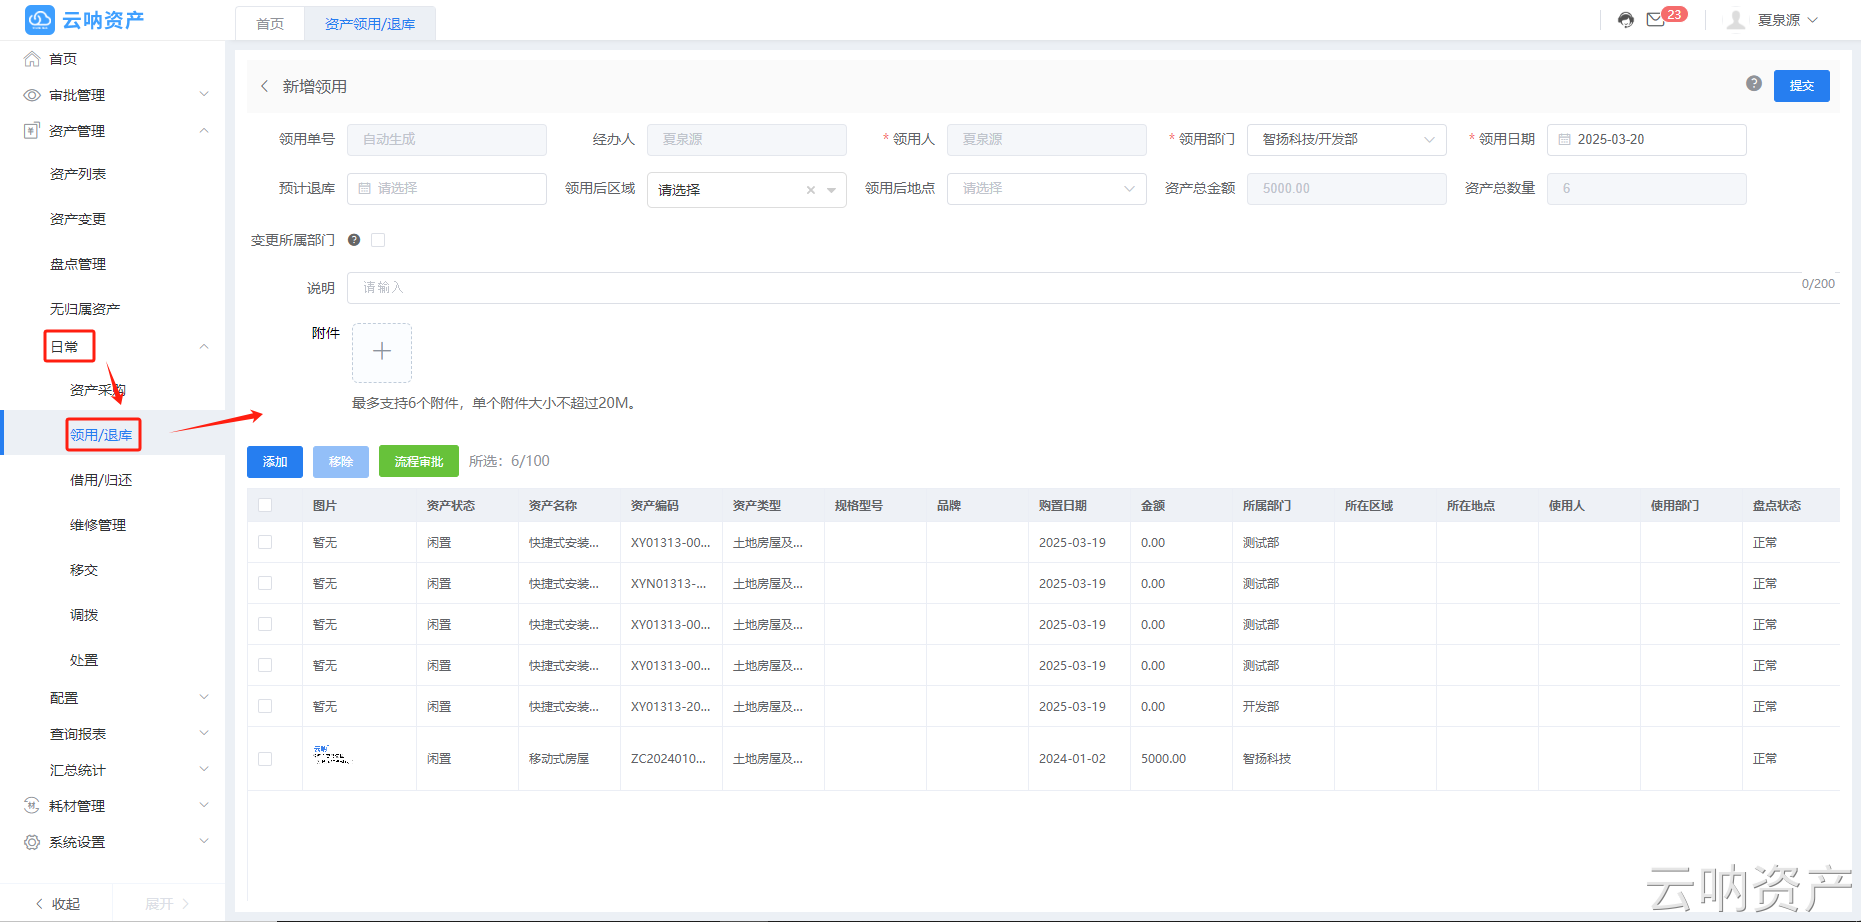Click the 购置日期 column header

click(1063, 506)
